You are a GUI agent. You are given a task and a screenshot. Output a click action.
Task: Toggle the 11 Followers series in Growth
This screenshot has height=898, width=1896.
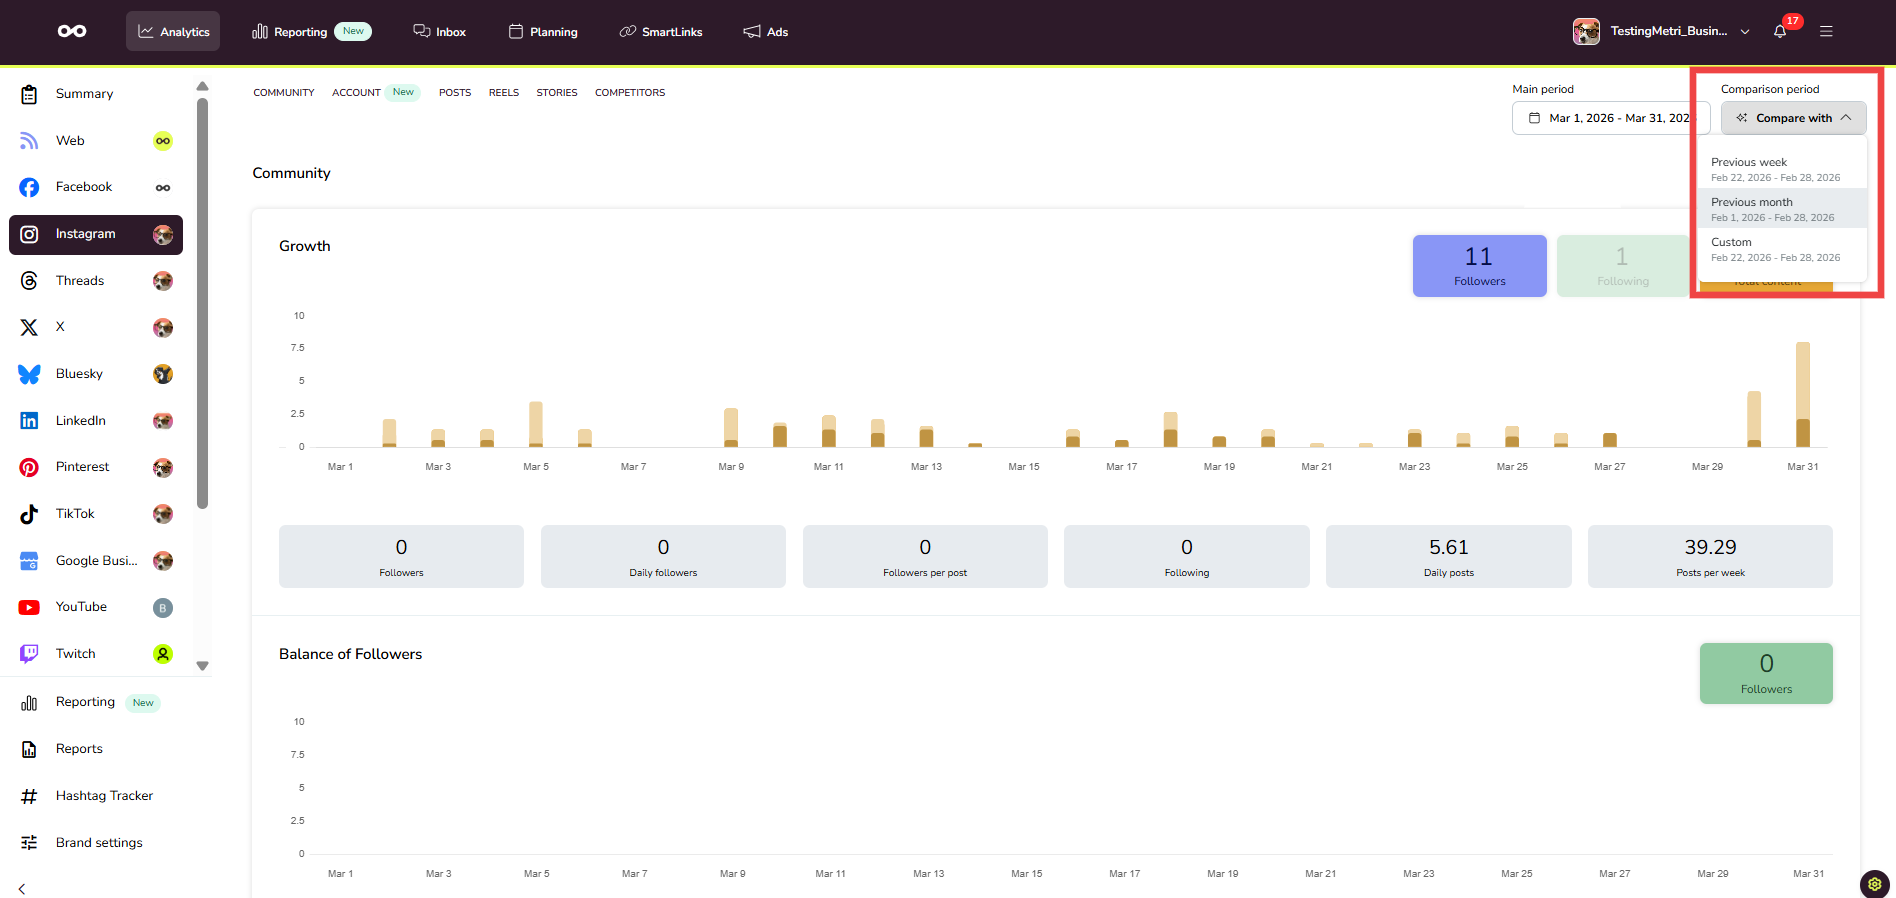click(x=1480, y=266)
